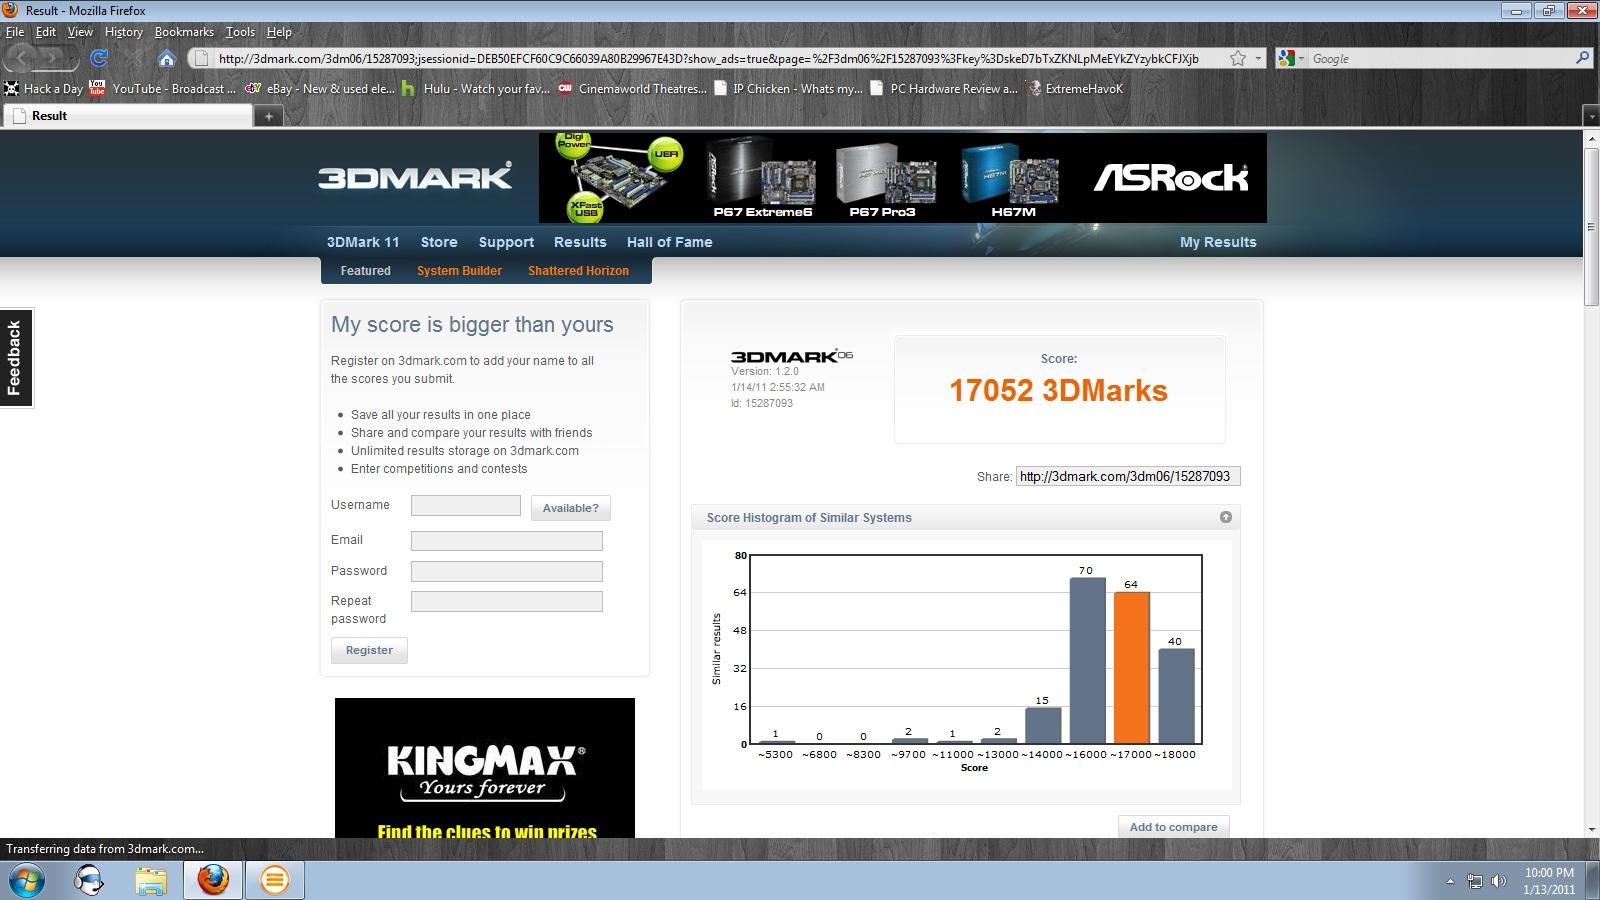Click the ASRock banner advertisement
Image resolution: width=1600 pixels, height=900 pixels.
click(903, 178)
